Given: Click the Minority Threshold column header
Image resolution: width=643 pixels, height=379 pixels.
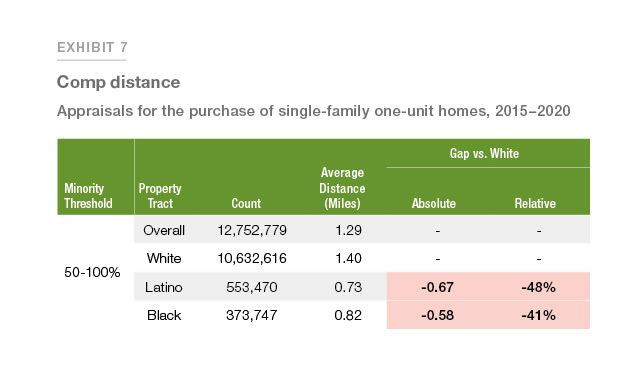Looking at the screenshot, I should (x=88, y=196).
